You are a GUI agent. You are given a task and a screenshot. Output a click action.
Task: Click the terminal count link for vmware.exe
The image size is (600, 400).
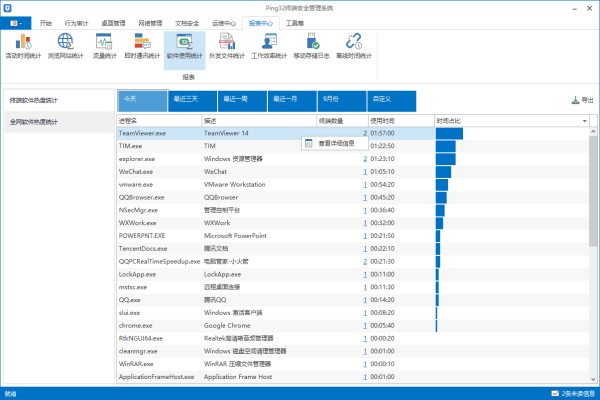pyautogui.click(x=365, y=184)
